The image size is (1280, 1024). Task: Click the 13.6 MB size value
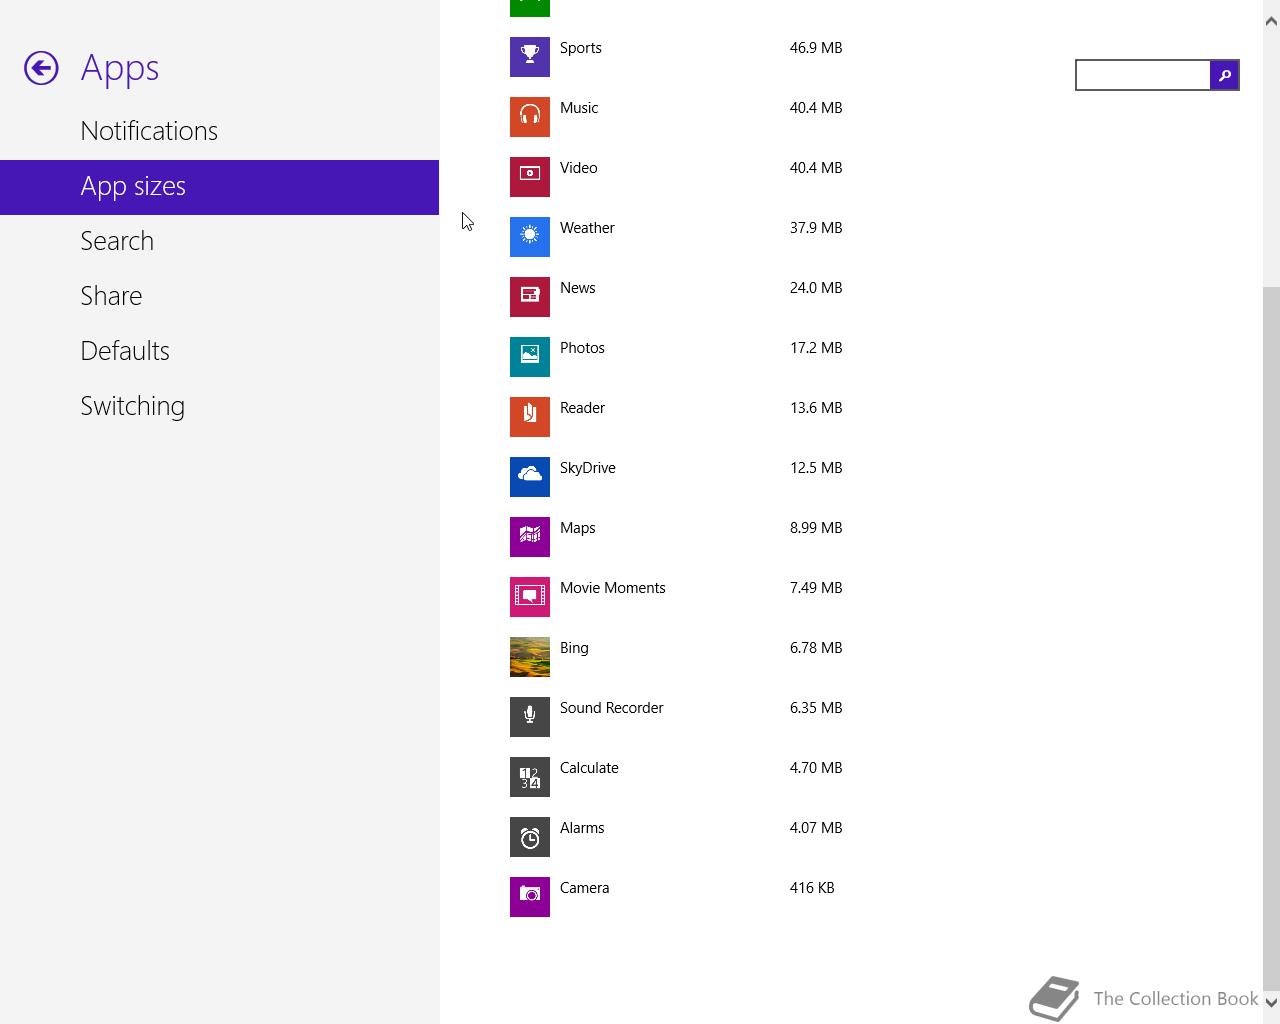pos(816,408)
